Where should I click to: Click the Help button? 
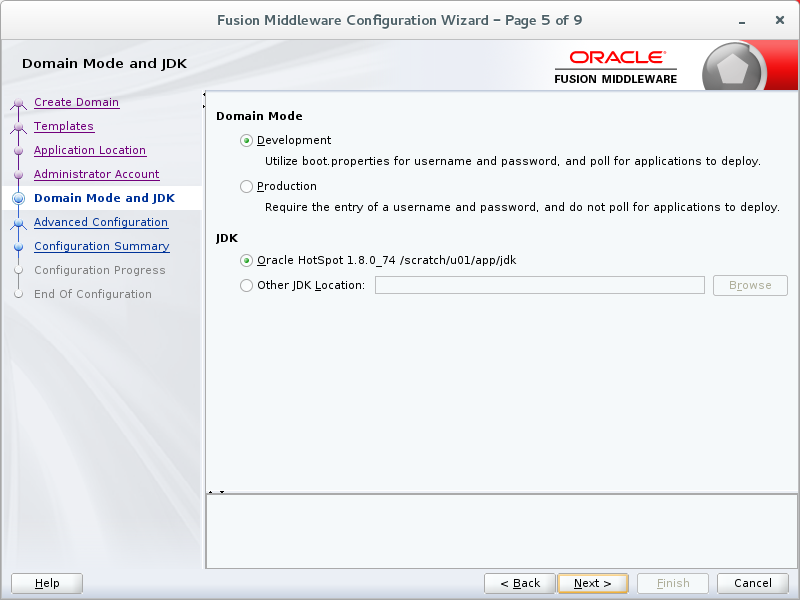[47, 583]
